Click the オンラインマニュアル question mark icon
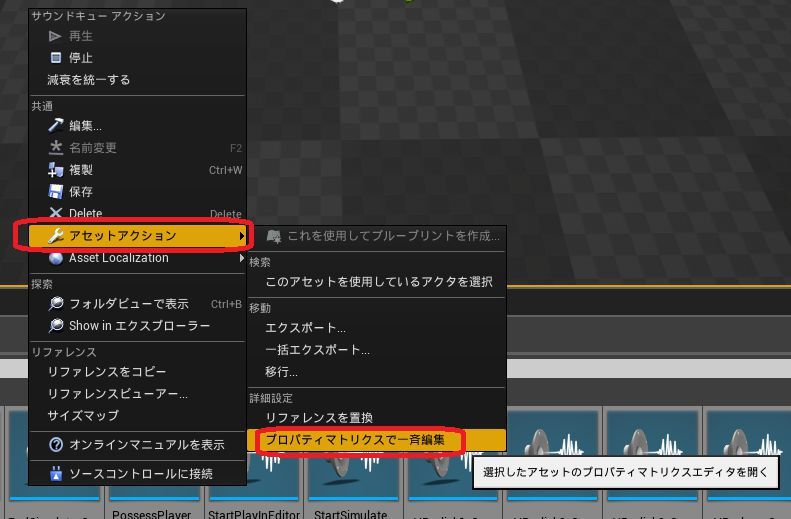Screen dimensions: 791x519 point(56,444)
